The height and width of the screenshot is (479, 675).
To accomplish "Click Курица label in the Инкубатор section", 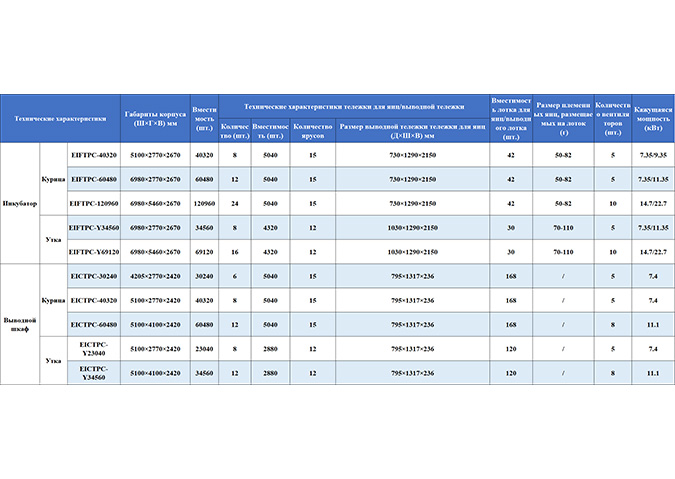I will 53,179.
